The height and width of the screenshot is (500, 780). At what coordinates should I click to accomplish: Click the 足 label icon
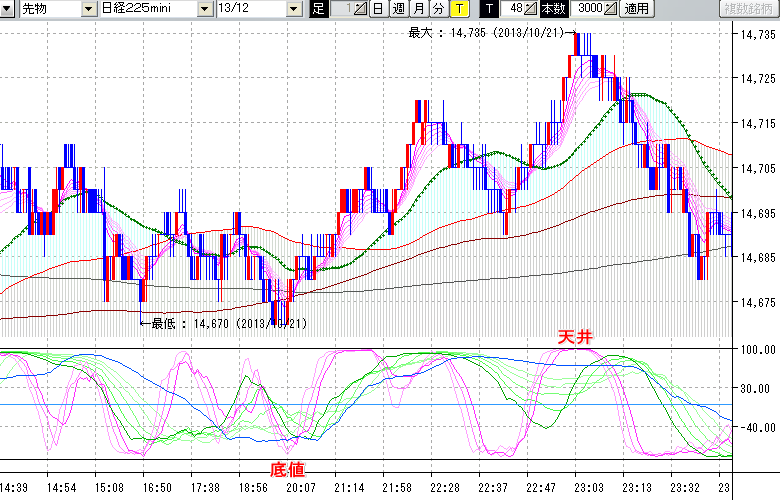pyautogui.click(x=319, y=9)
